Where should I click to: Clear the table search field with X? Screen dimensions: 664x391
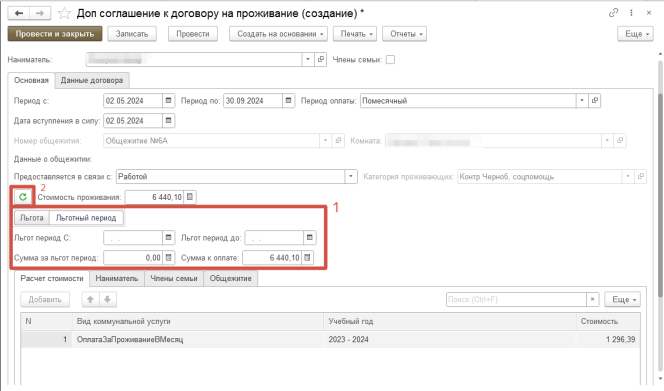[x=592, y=299]
